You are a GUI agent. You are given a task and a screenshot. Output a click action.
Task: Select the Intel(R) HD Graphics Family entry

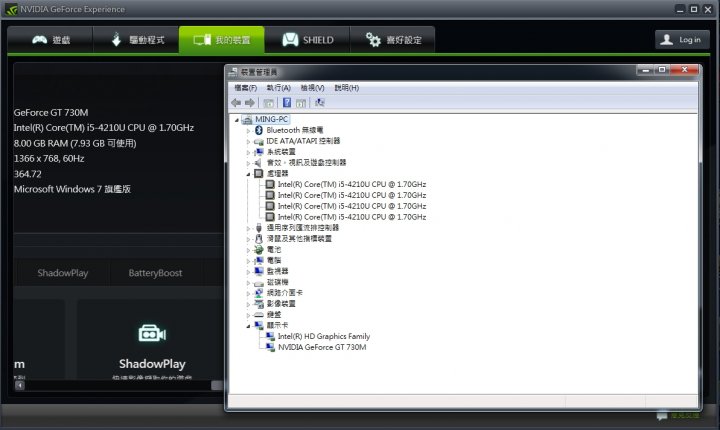[x=324, y=336]
